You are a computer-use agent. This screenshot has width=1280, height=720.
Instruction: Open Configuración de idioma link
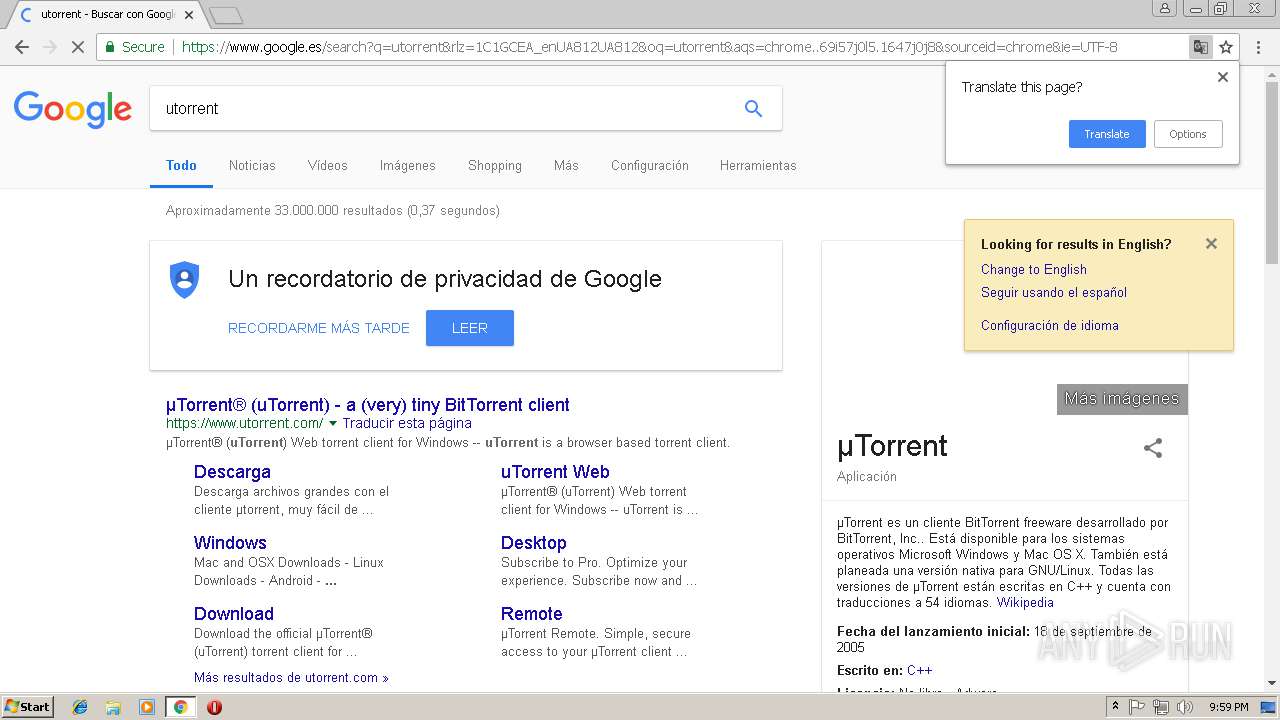[1050, 326]
